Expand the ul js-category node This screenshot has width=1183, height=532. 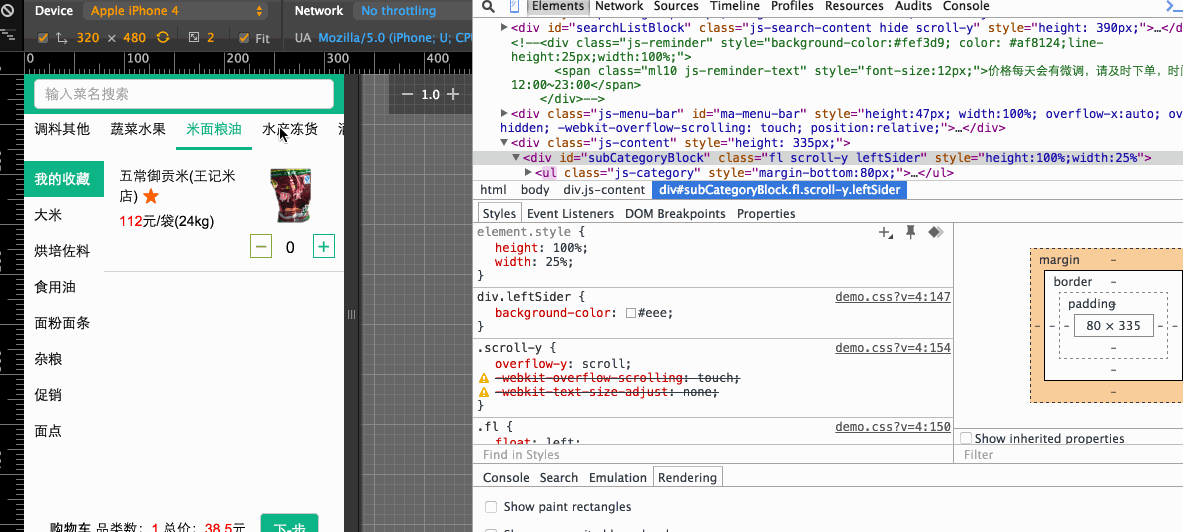[528, 173]
